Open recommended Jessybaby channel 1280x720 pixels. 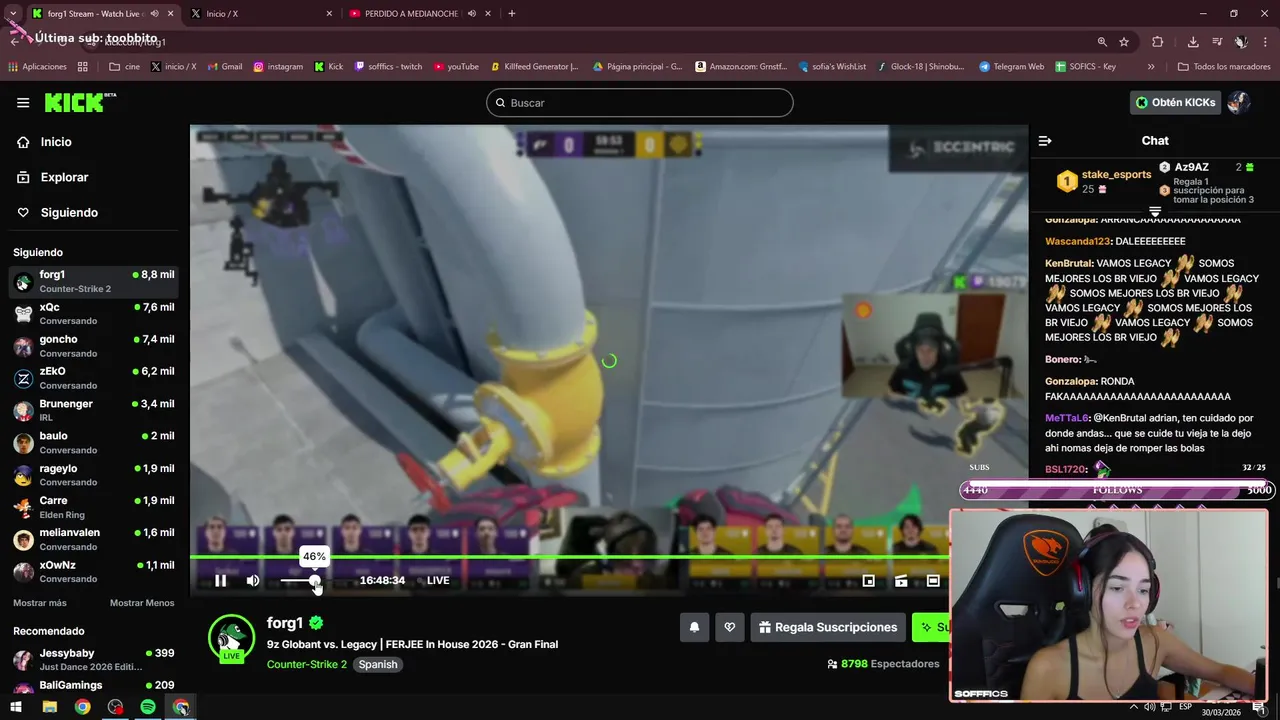click(x=94, y=660)
